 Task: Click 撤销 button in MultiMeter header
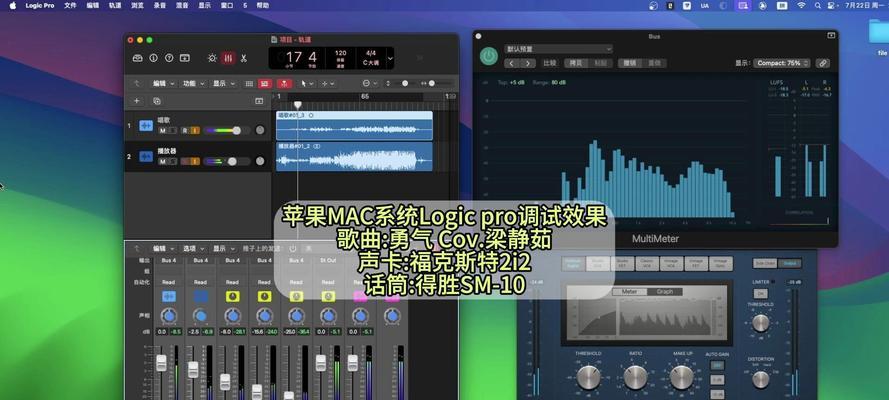pos(629,63)
